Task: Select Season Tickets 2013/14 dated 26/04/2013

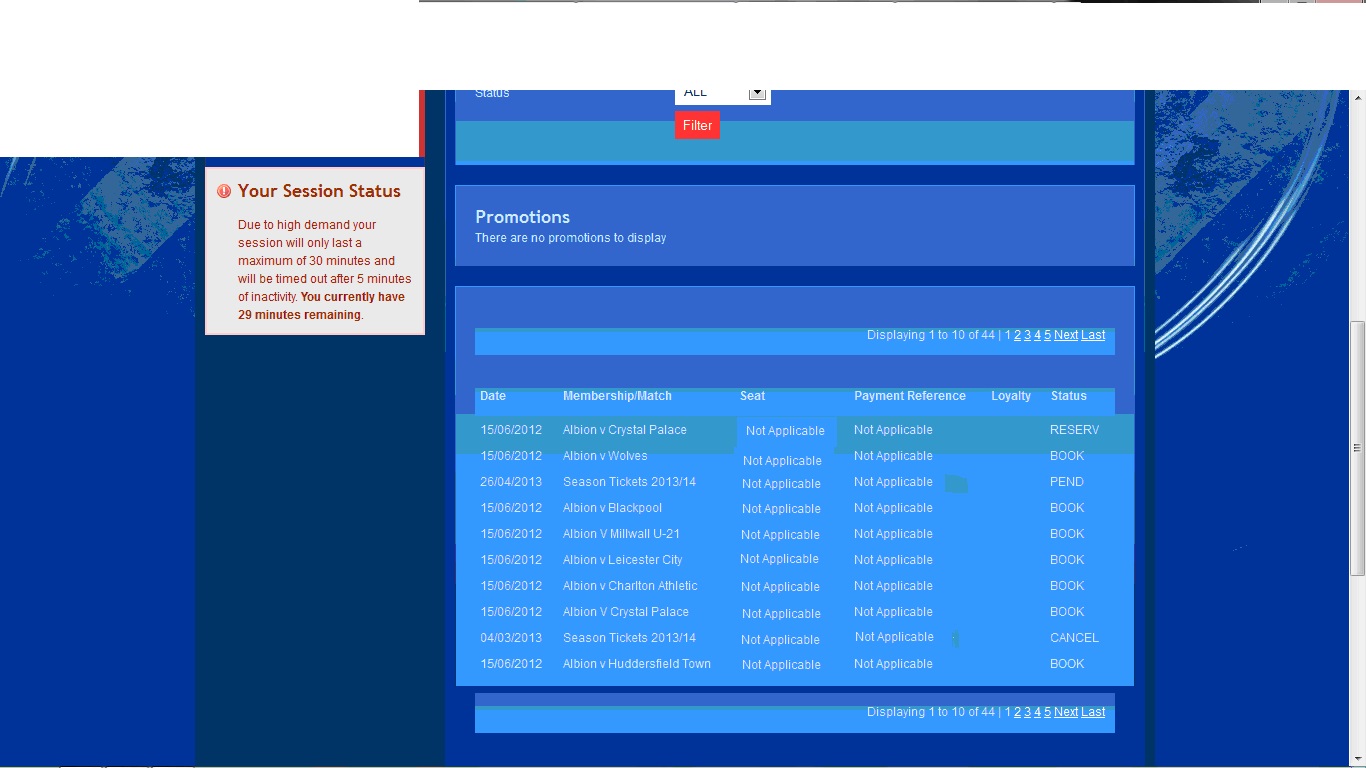Action: point(629,482)
